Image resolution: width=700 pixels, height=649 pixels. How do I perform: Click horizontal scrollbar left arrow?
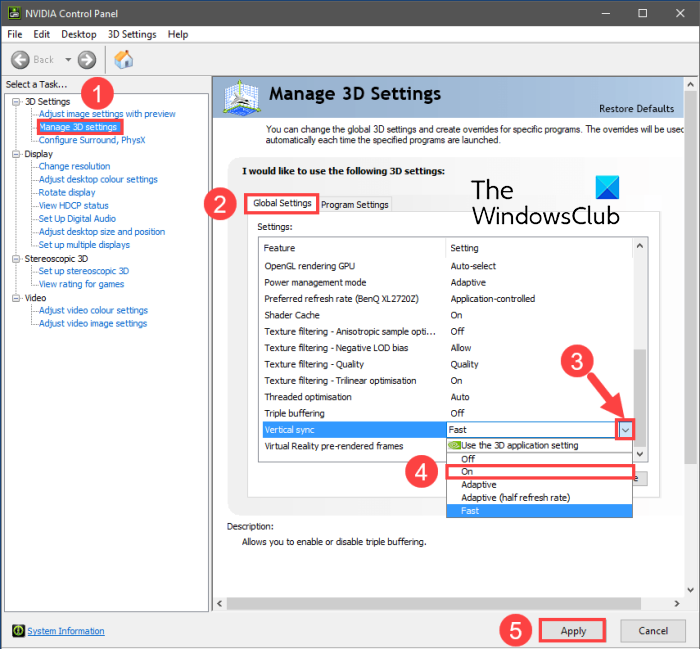[x=220, y=603]
